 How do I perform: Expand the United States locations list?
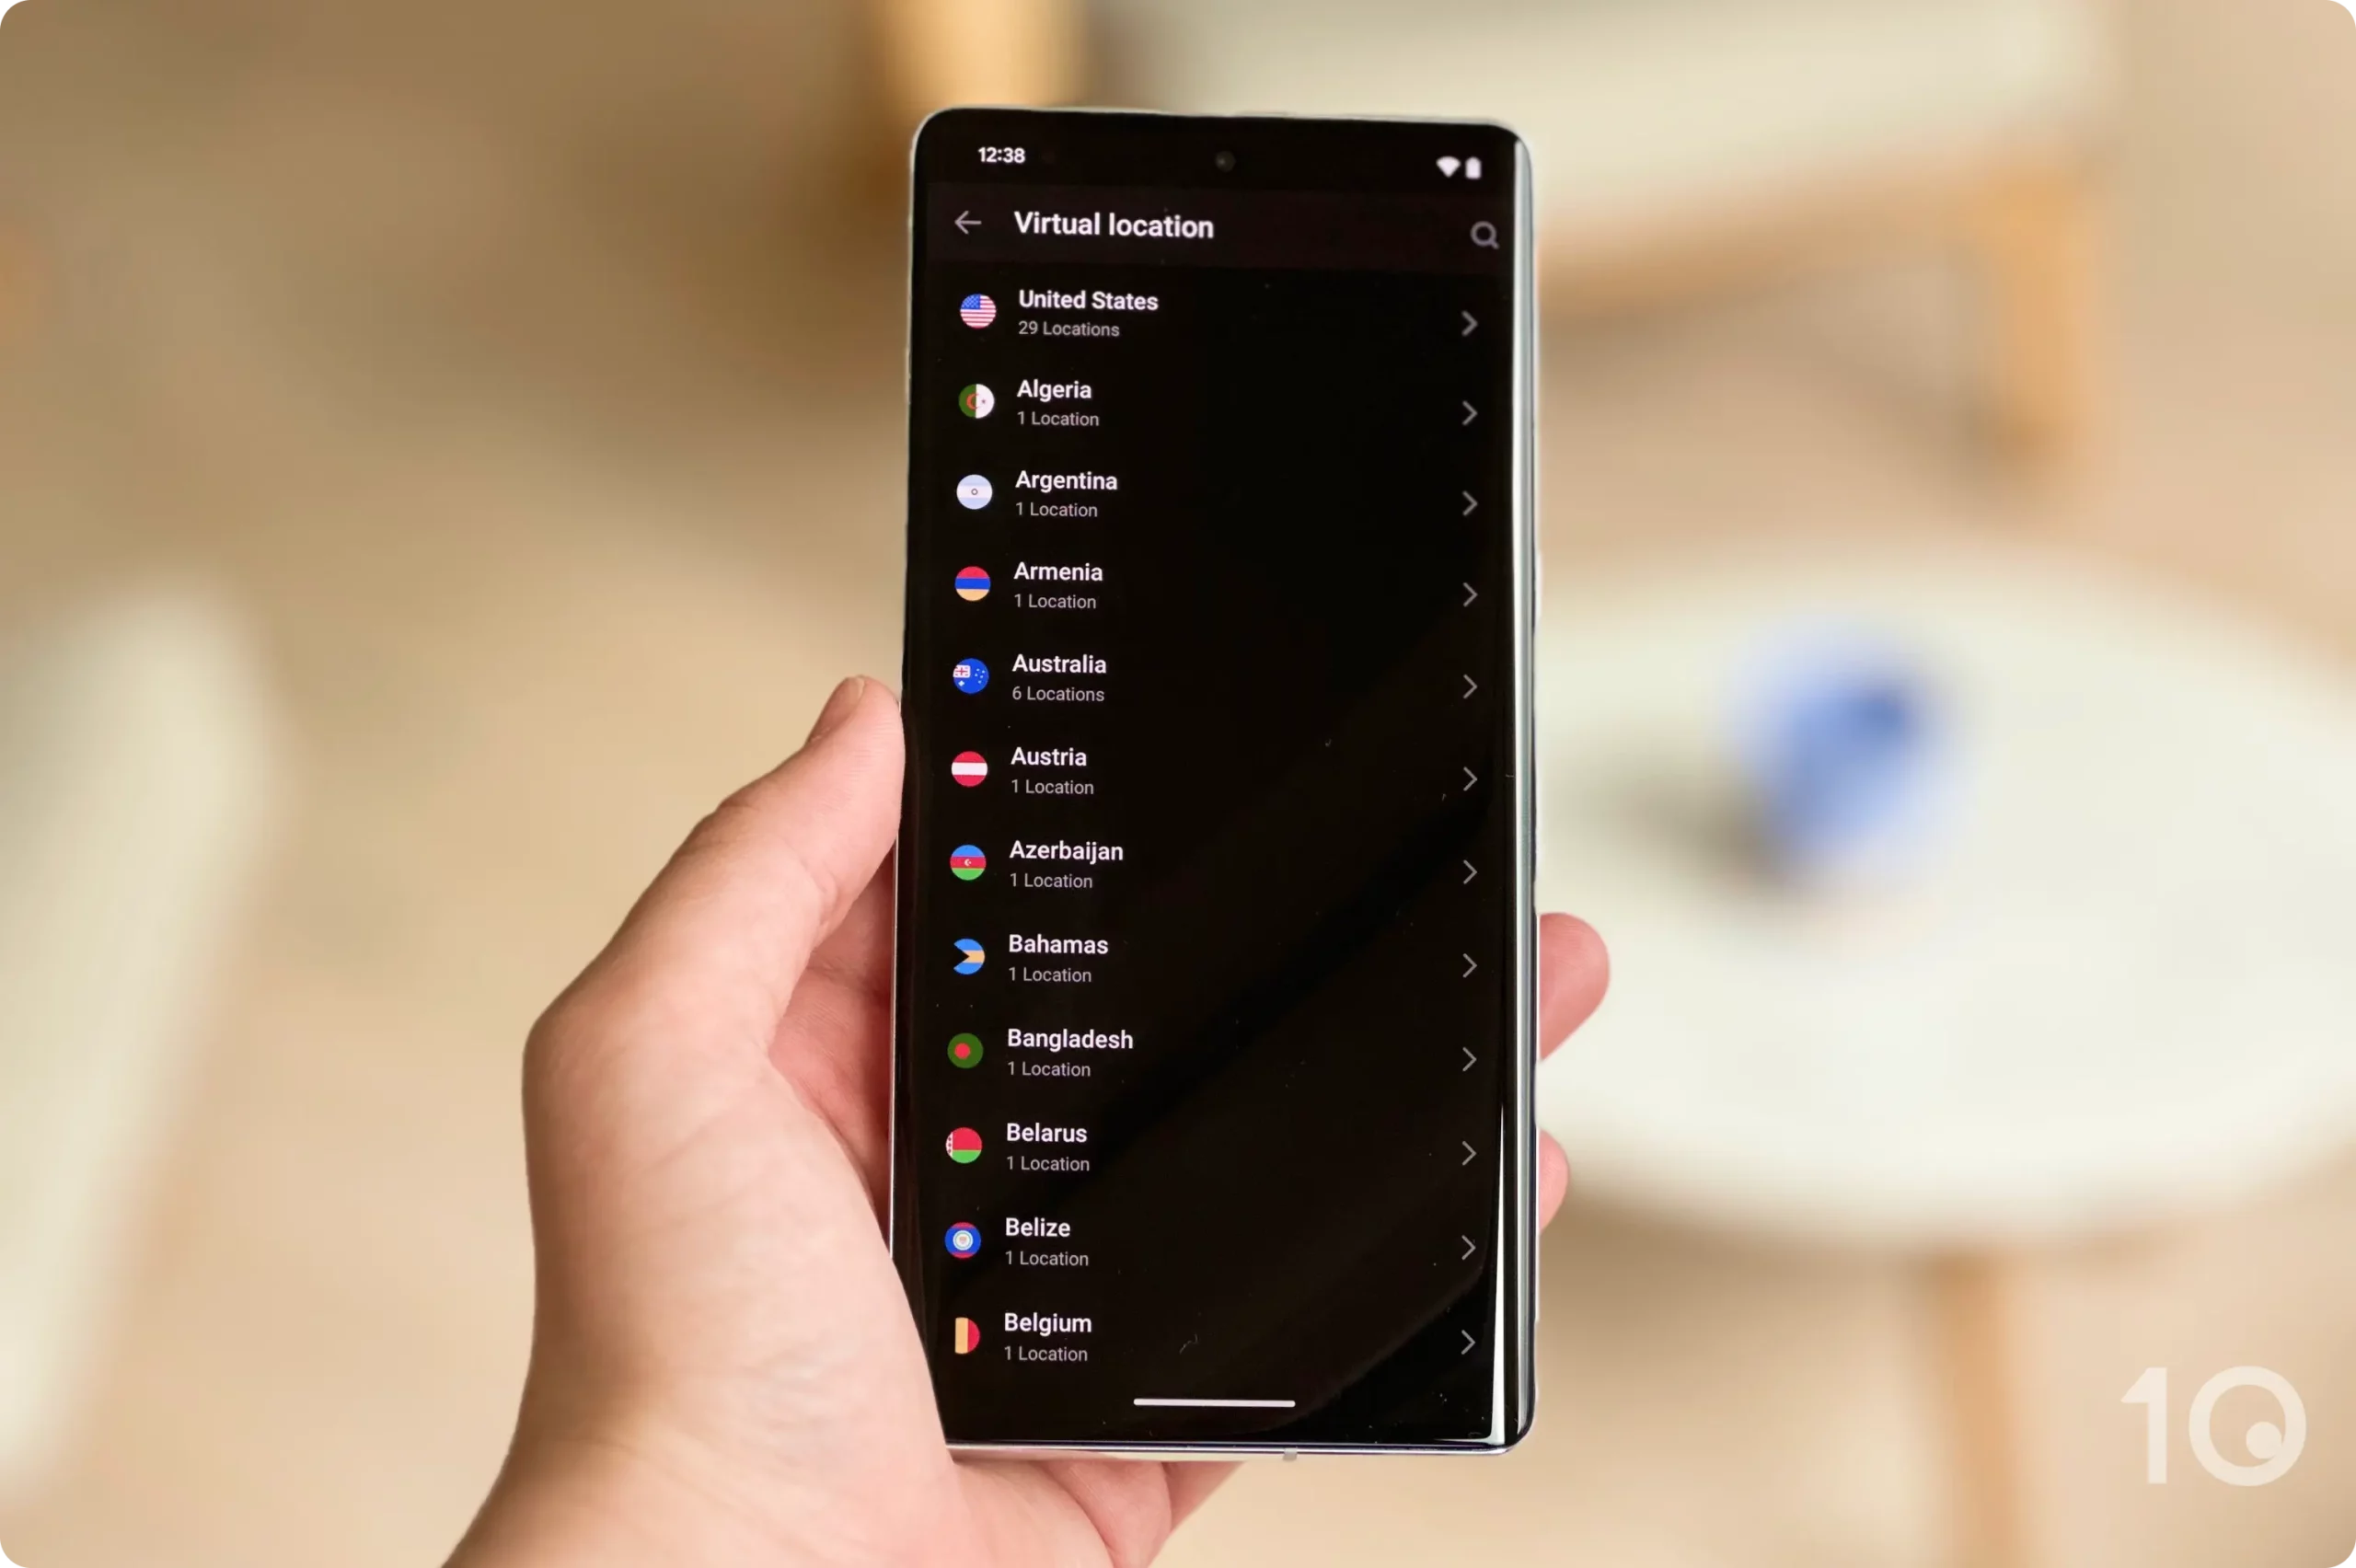coord(1471,322)
